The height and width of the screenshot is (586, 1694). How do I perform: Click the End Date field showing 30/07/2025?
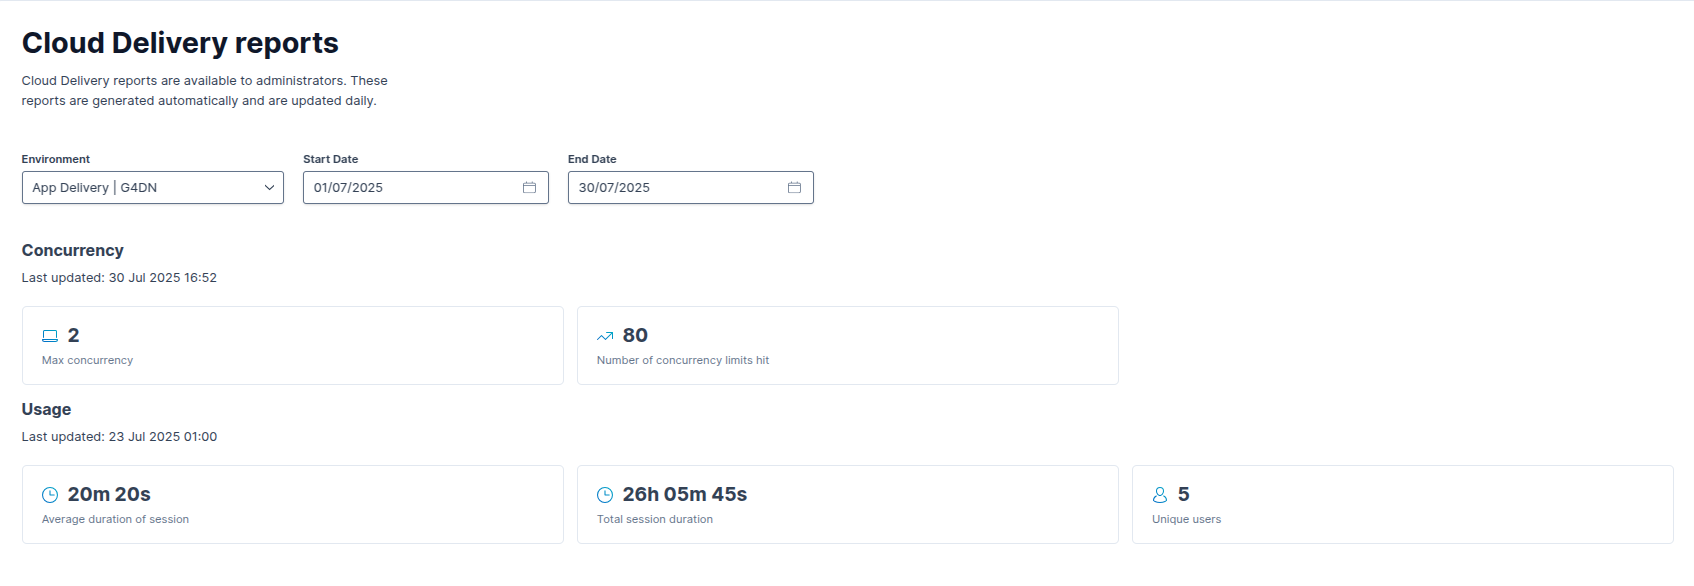point(675,188)
